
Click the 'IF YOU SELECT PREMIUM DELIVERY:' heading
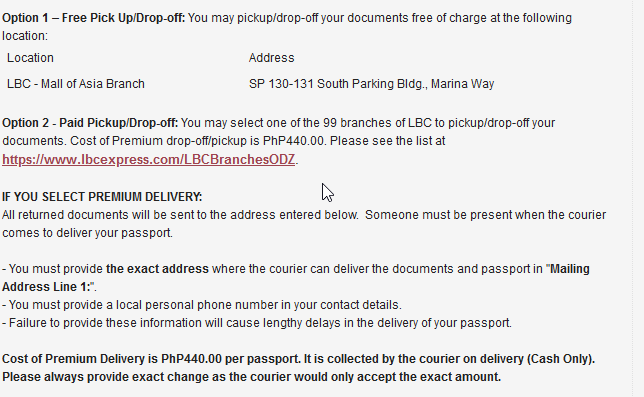(x=102, y=197)
